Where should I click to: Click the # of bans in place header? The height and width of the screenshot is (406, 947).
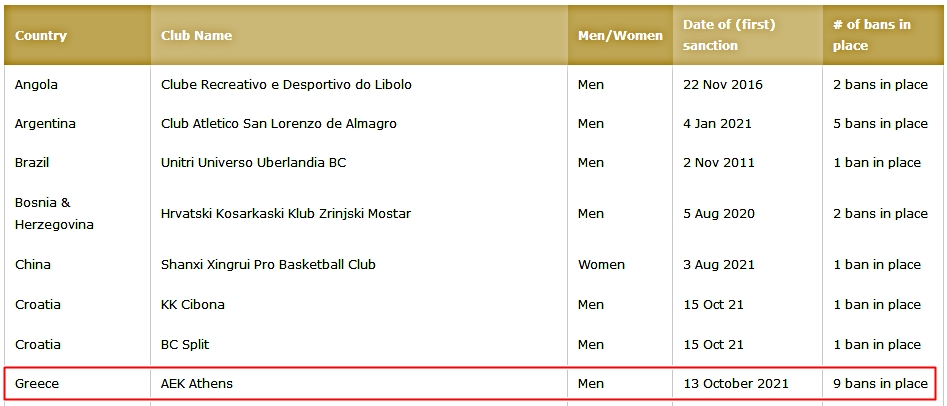tap(872, 35)
